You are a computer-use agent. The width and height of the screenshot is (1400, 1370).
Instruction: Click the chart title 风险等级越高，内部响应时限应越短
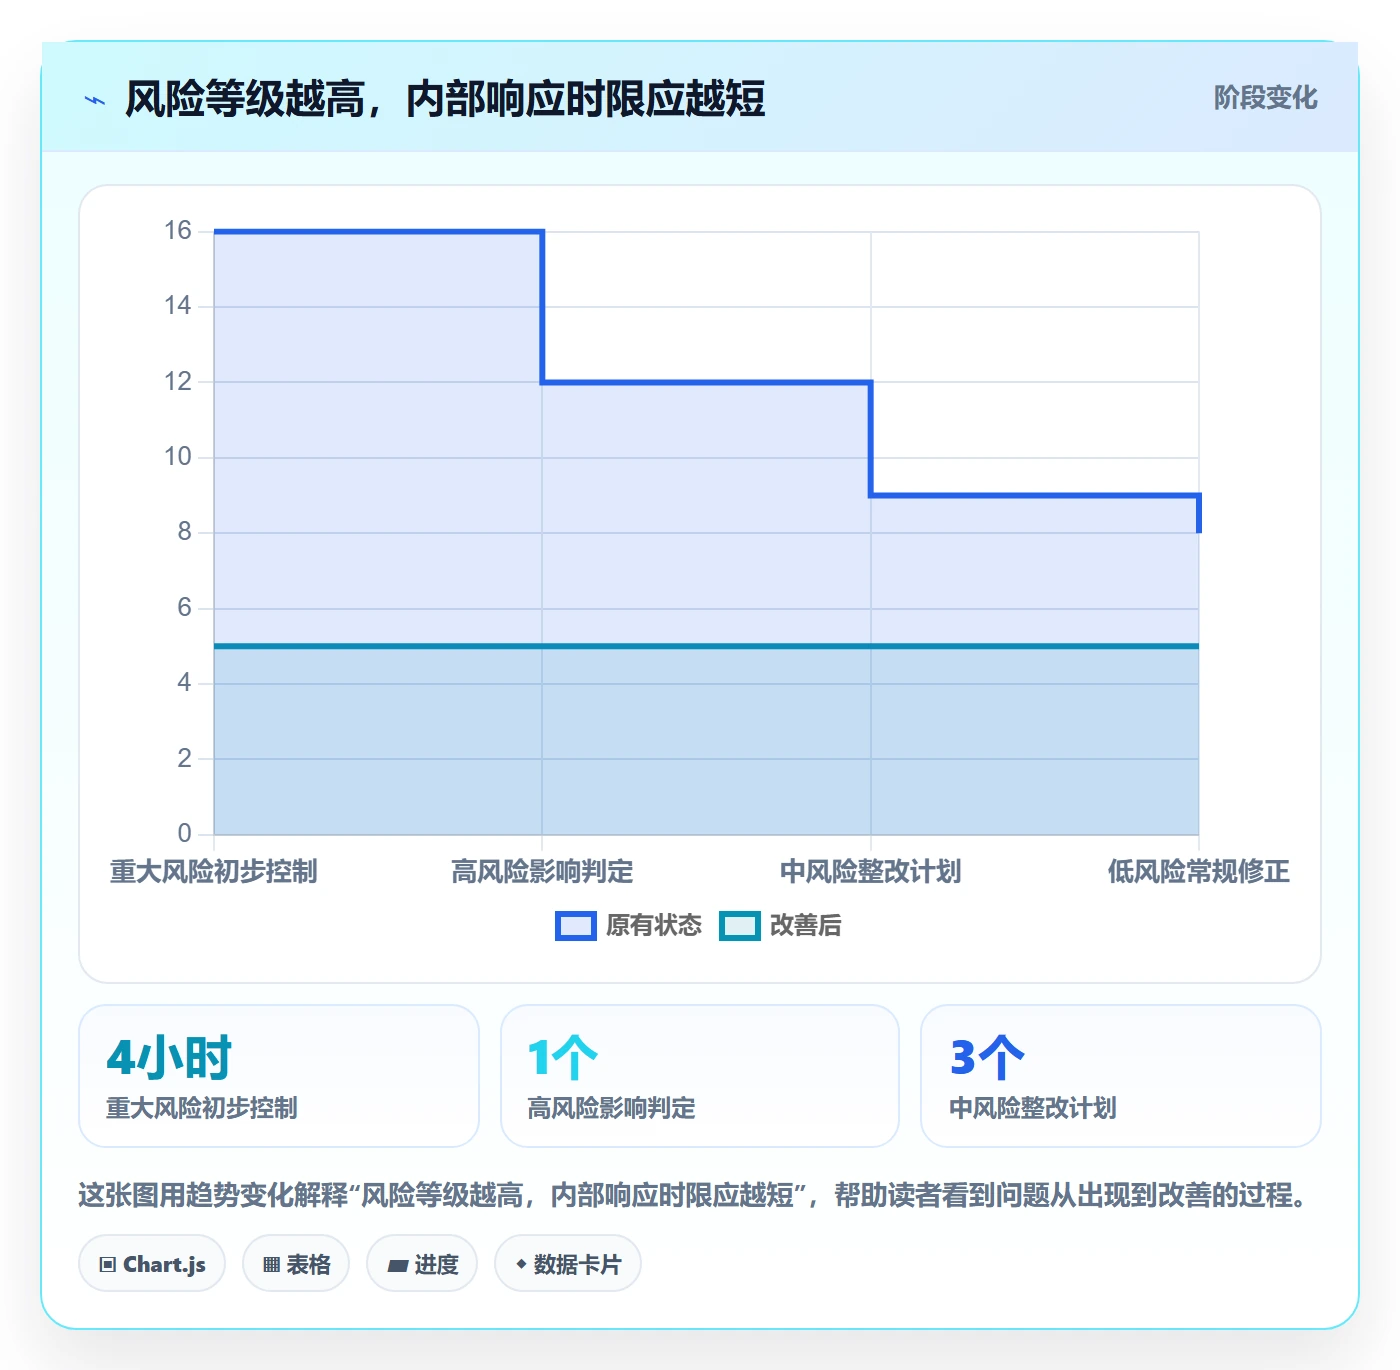click(445, 99)
